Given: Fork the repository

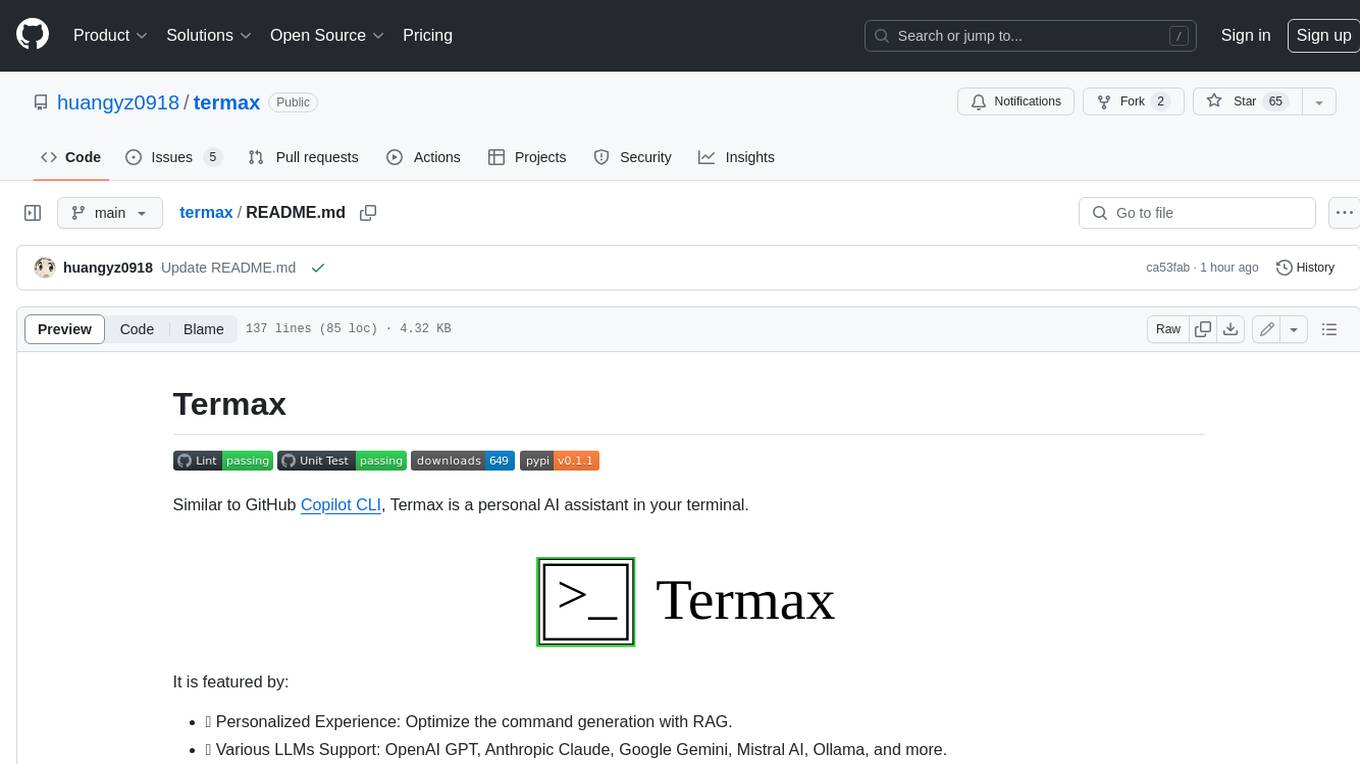Looking at the screenshot, I should coord(1134,102).
